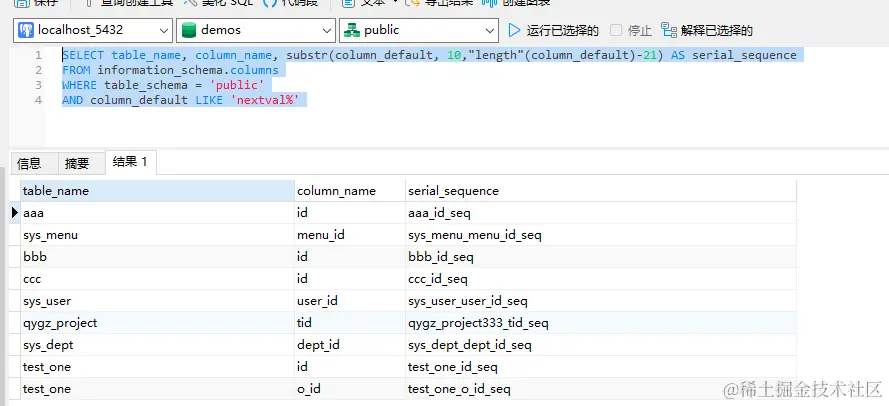The image size is (889, 406).
Task: Open the public schema dropdown
Action: pyautogui.click(x=419, y=30)
